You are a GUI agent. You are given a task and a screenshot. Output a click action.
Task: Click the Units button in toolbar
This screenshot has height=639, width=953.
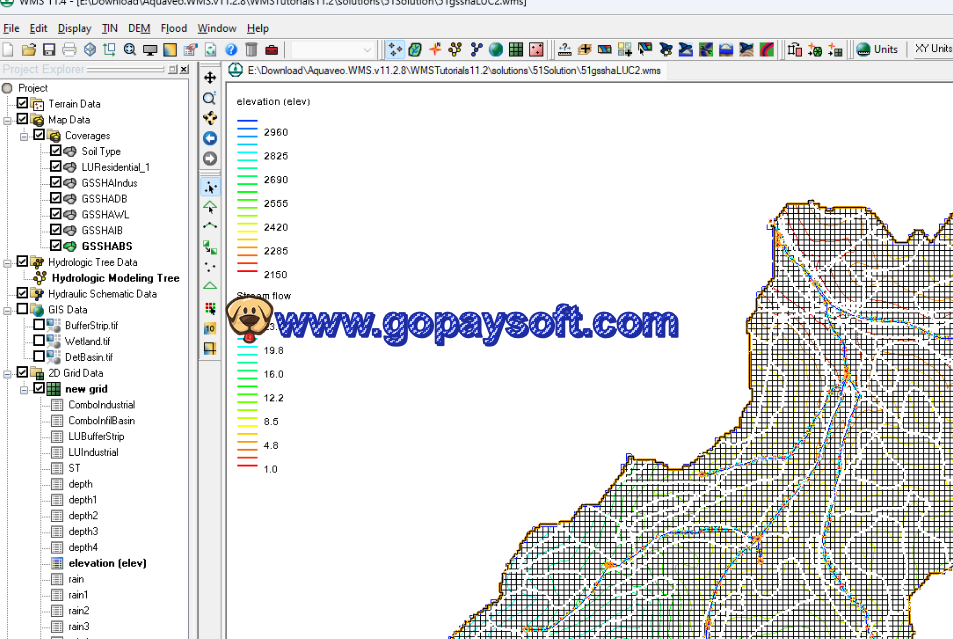877,49
